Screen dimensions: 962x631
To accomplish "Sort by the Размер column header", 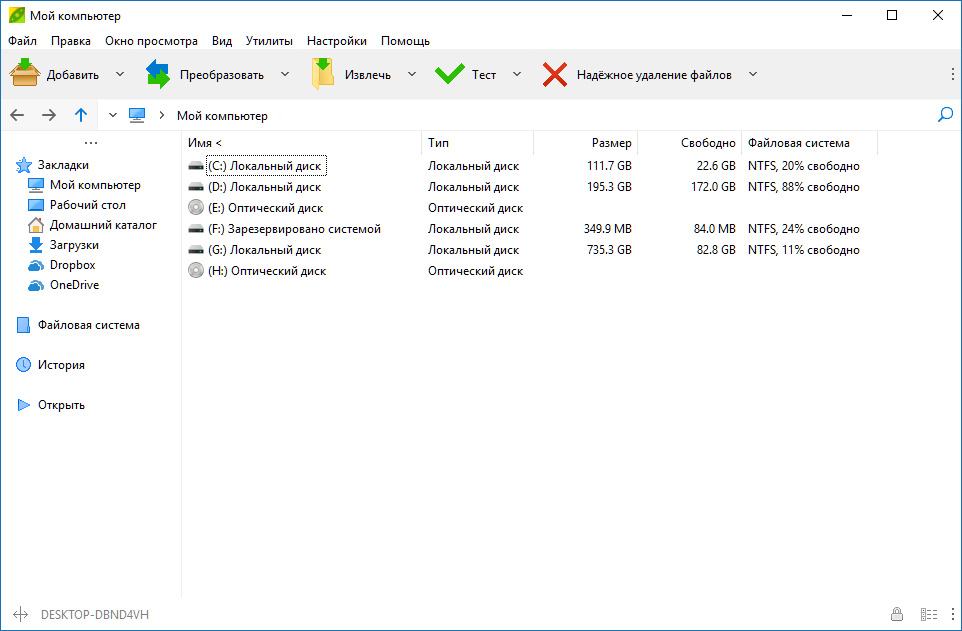I will pyautogui.click(x=611, y=142).
